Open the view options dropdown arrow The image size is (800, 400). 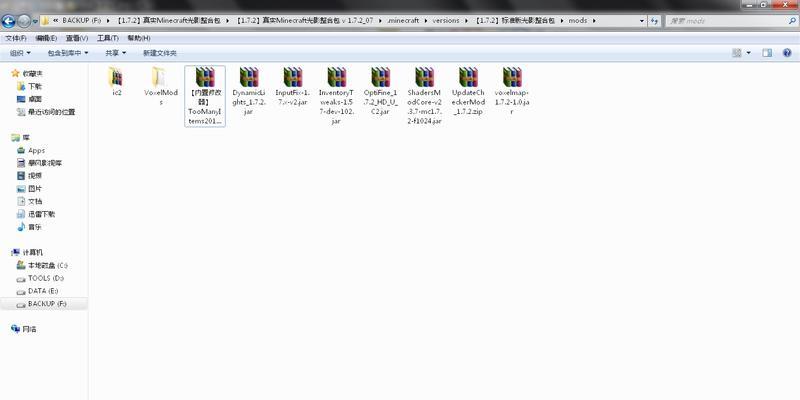click(x=748, y=53)
